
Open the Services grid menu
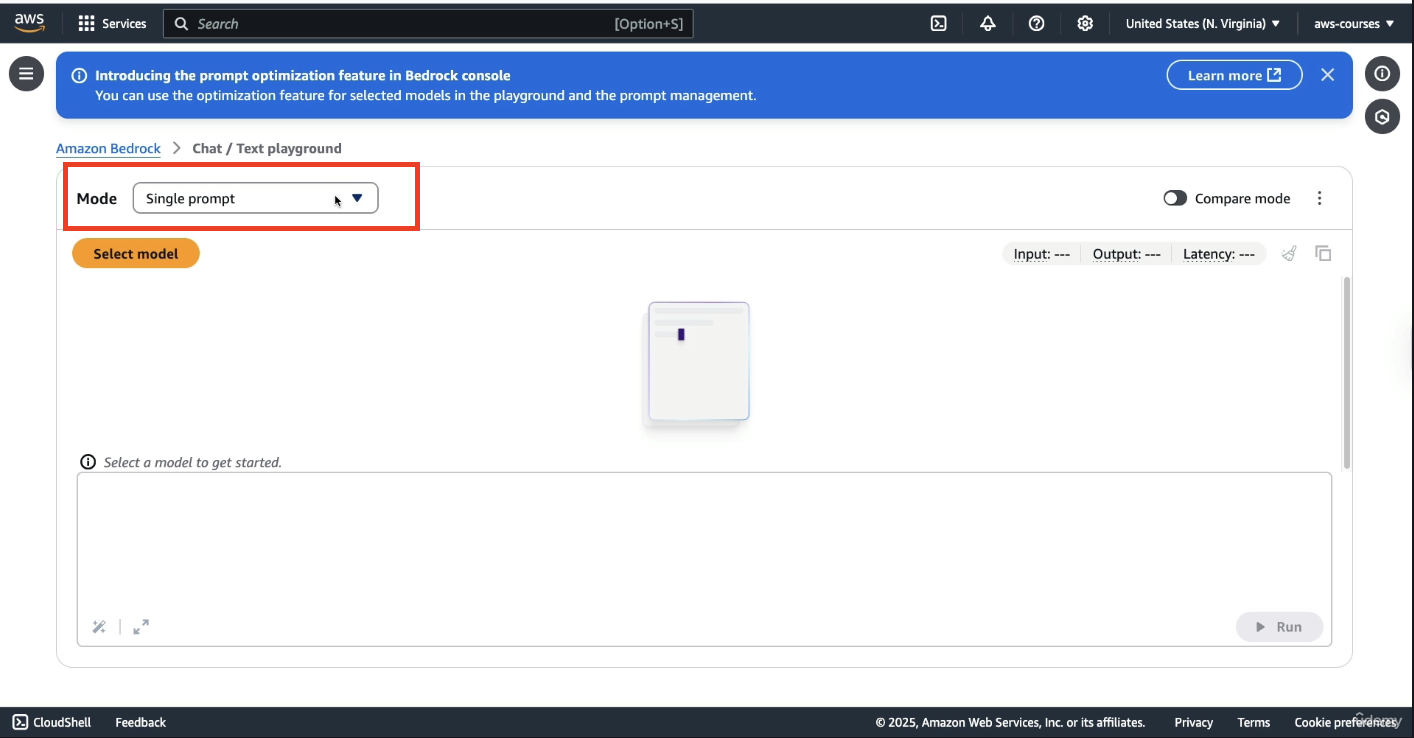[112, 23]
